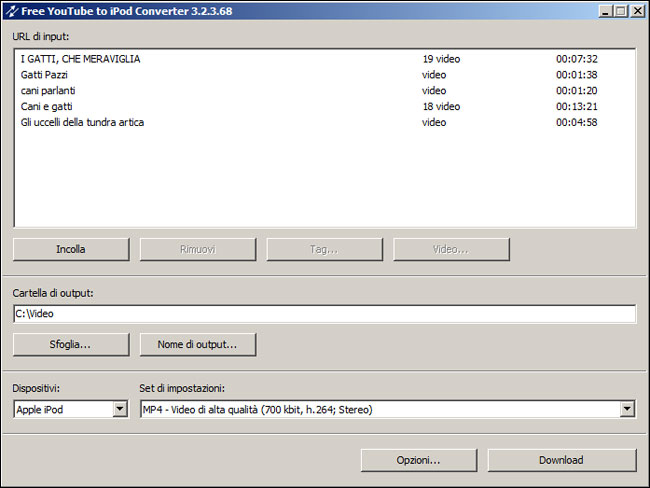Maximize the converter window
Image resolution: width=650 pixels, height=488 pixels.
(621, 11)
